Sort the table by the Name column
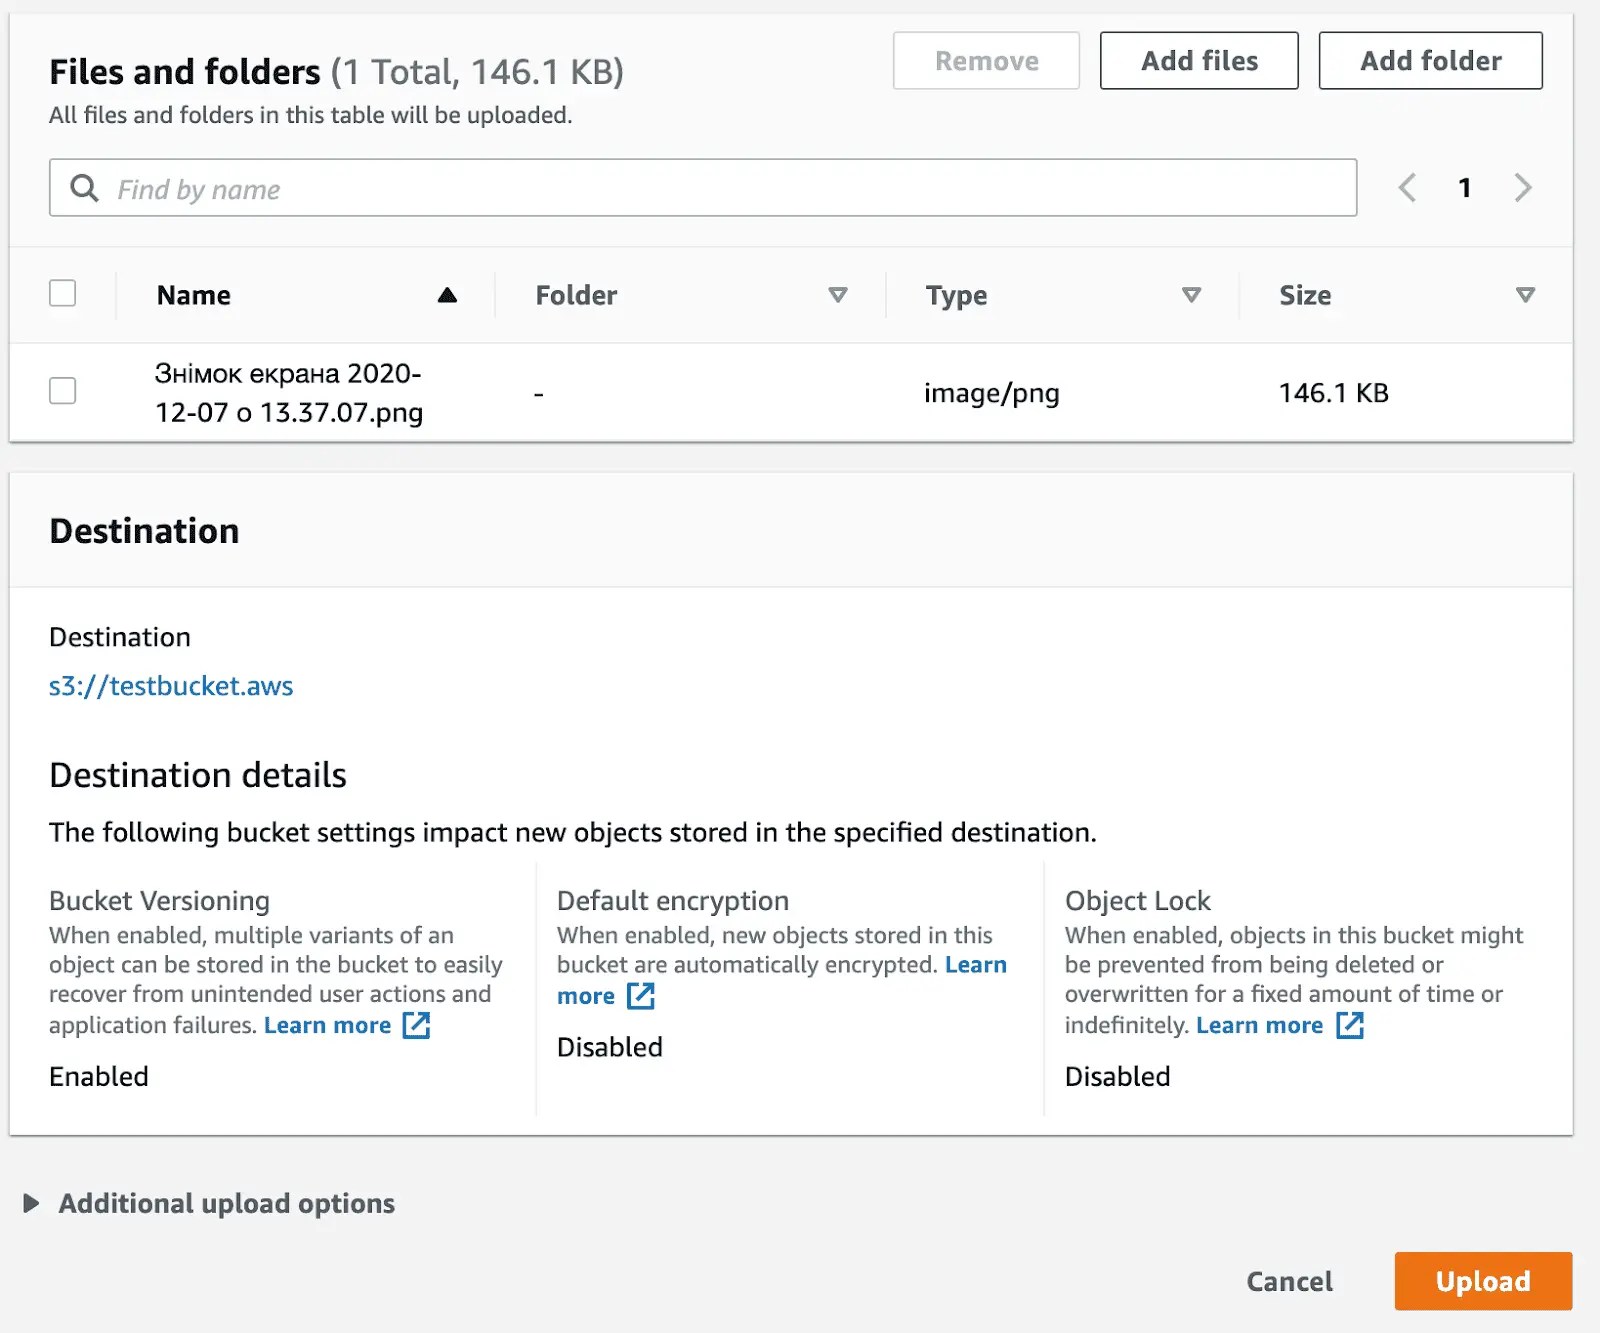 point(193,295)
